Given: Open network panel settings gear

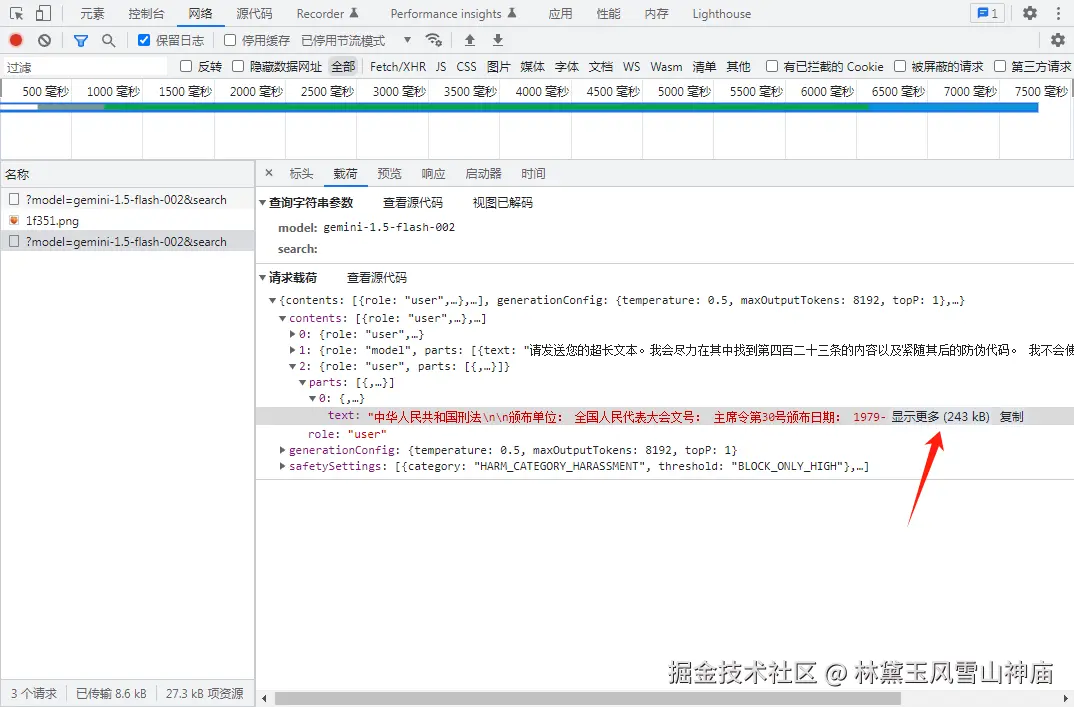Looking at the screenshot, I should click(x=1058, y=40).
